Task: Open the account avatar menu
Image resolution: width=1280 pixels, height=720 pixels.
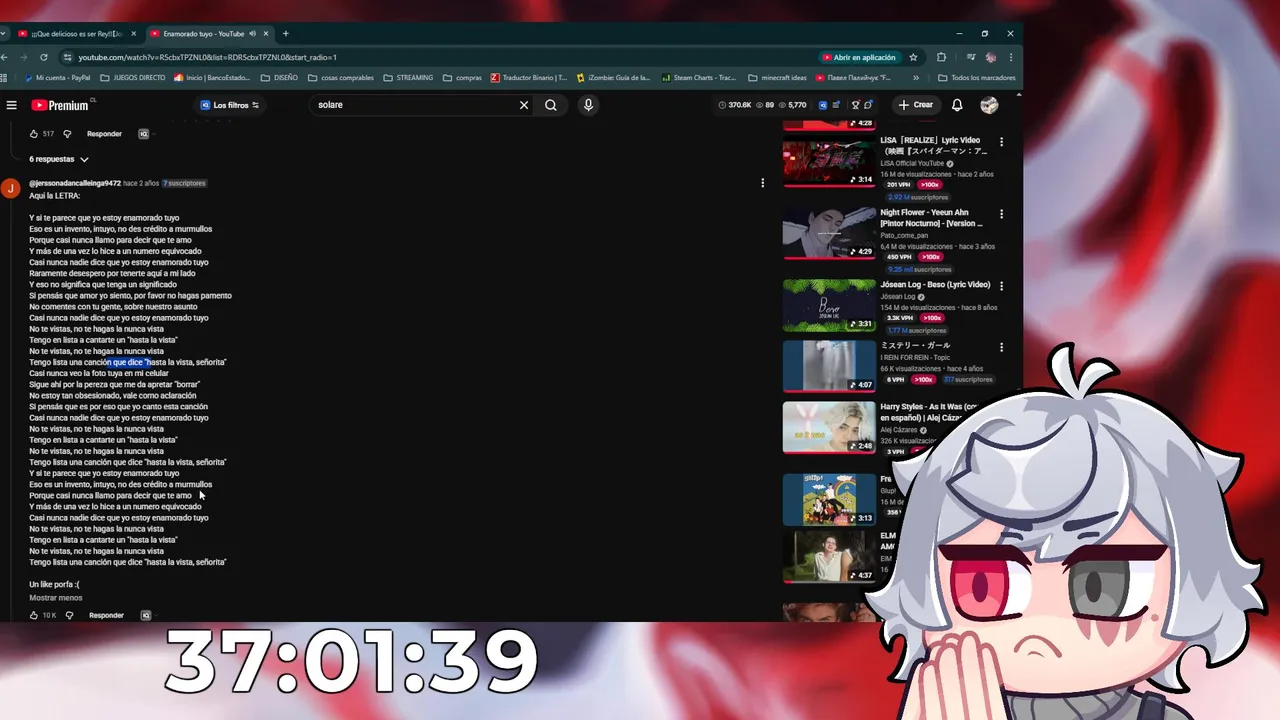Action: click(x=989, y=105)
